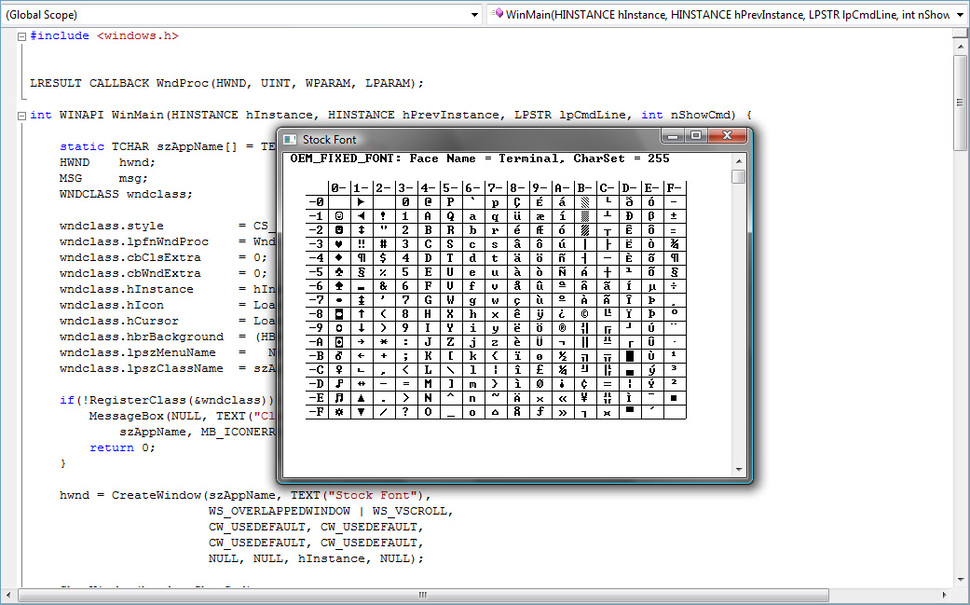Viewport: 970px width, 605px height.
Task: Maximize the Stock Font window
Action: pos(696,135)
